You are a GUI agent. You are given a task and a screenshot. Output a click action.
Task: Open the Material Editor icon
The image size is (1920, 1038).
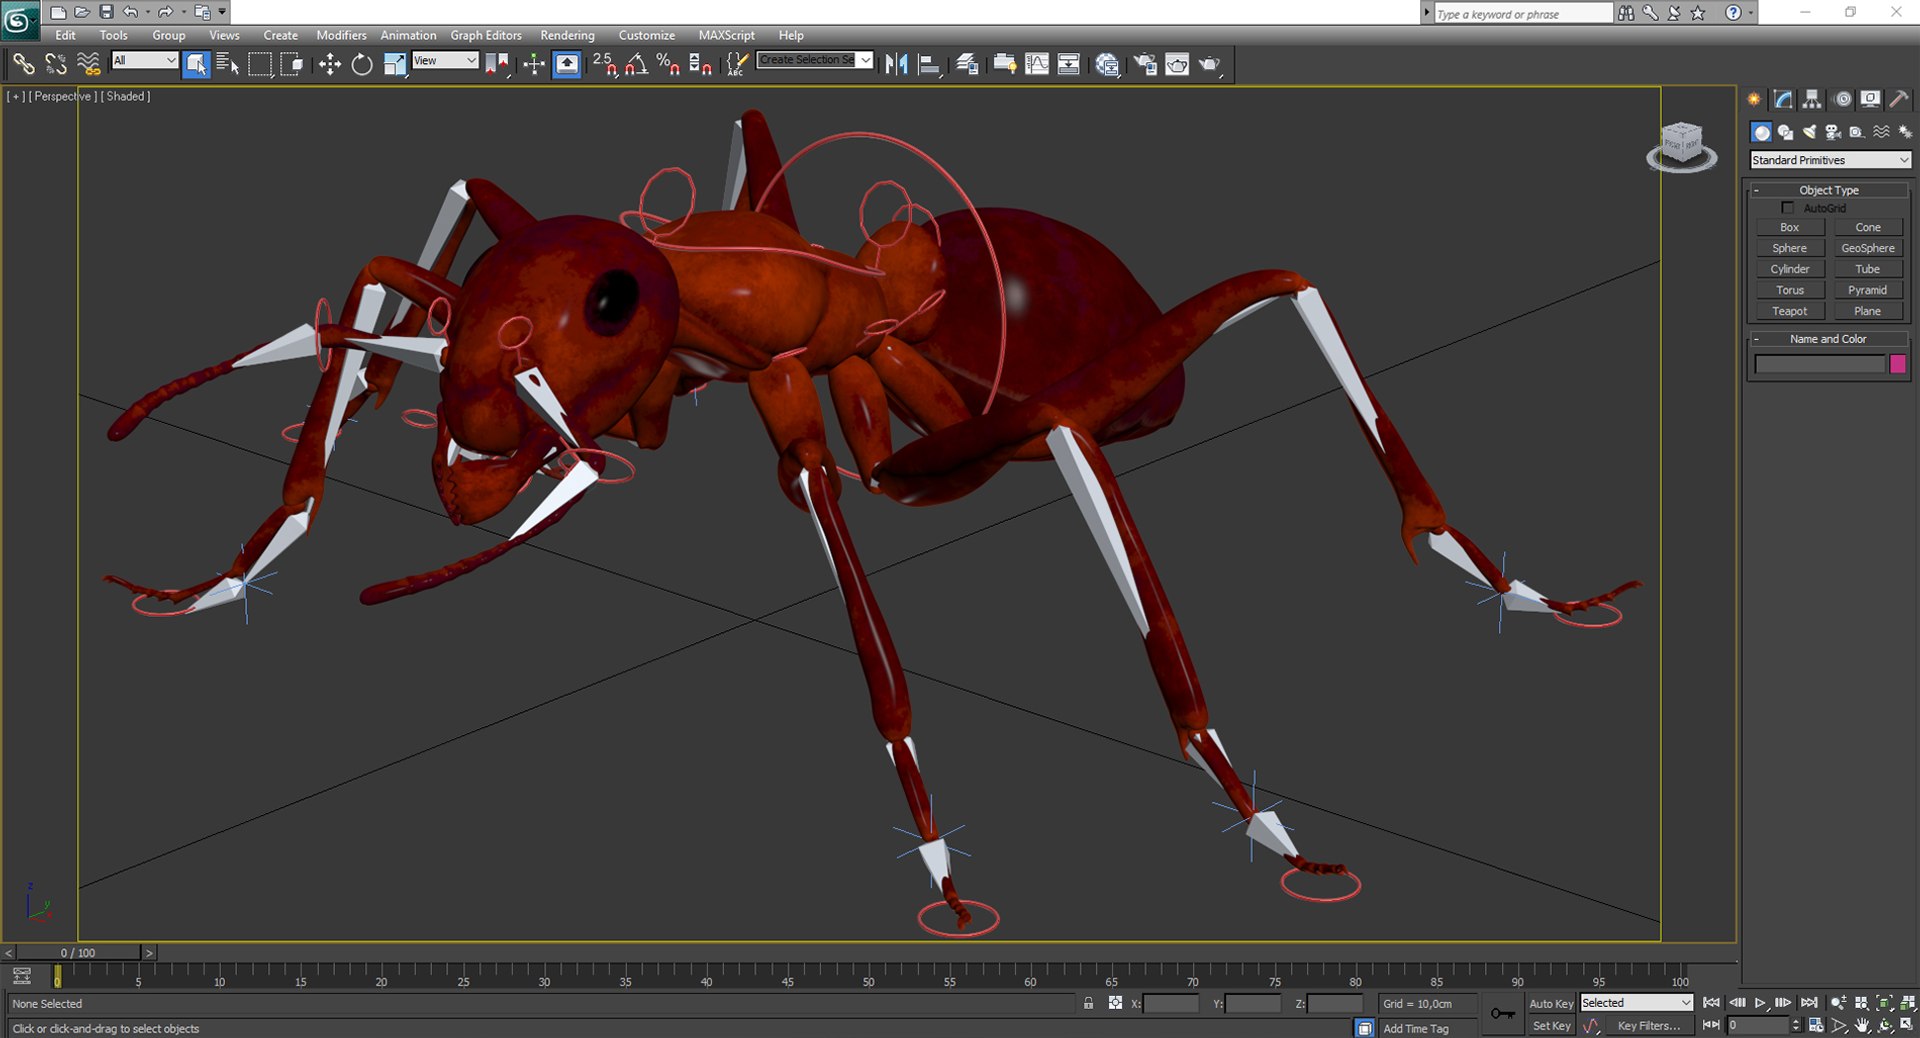point(1107,64)
